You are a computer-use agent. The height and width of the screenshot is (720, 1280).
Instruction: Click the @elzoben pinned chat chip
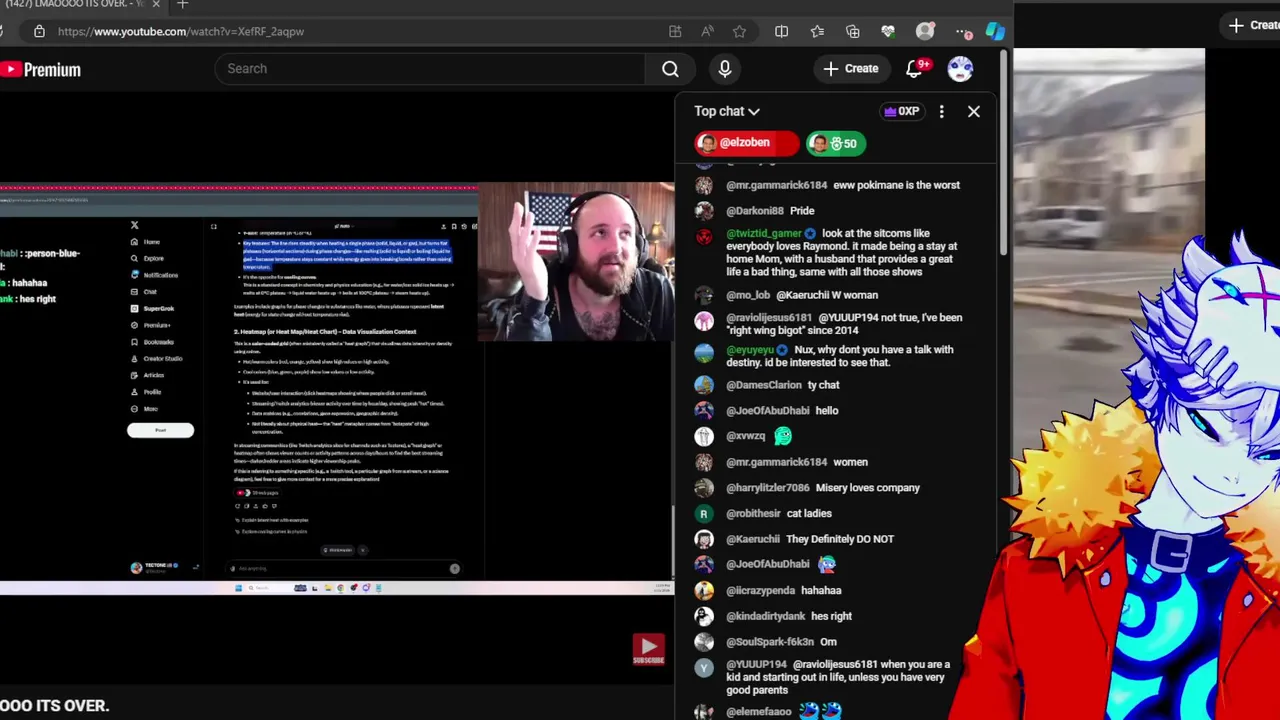coord(746,143)
